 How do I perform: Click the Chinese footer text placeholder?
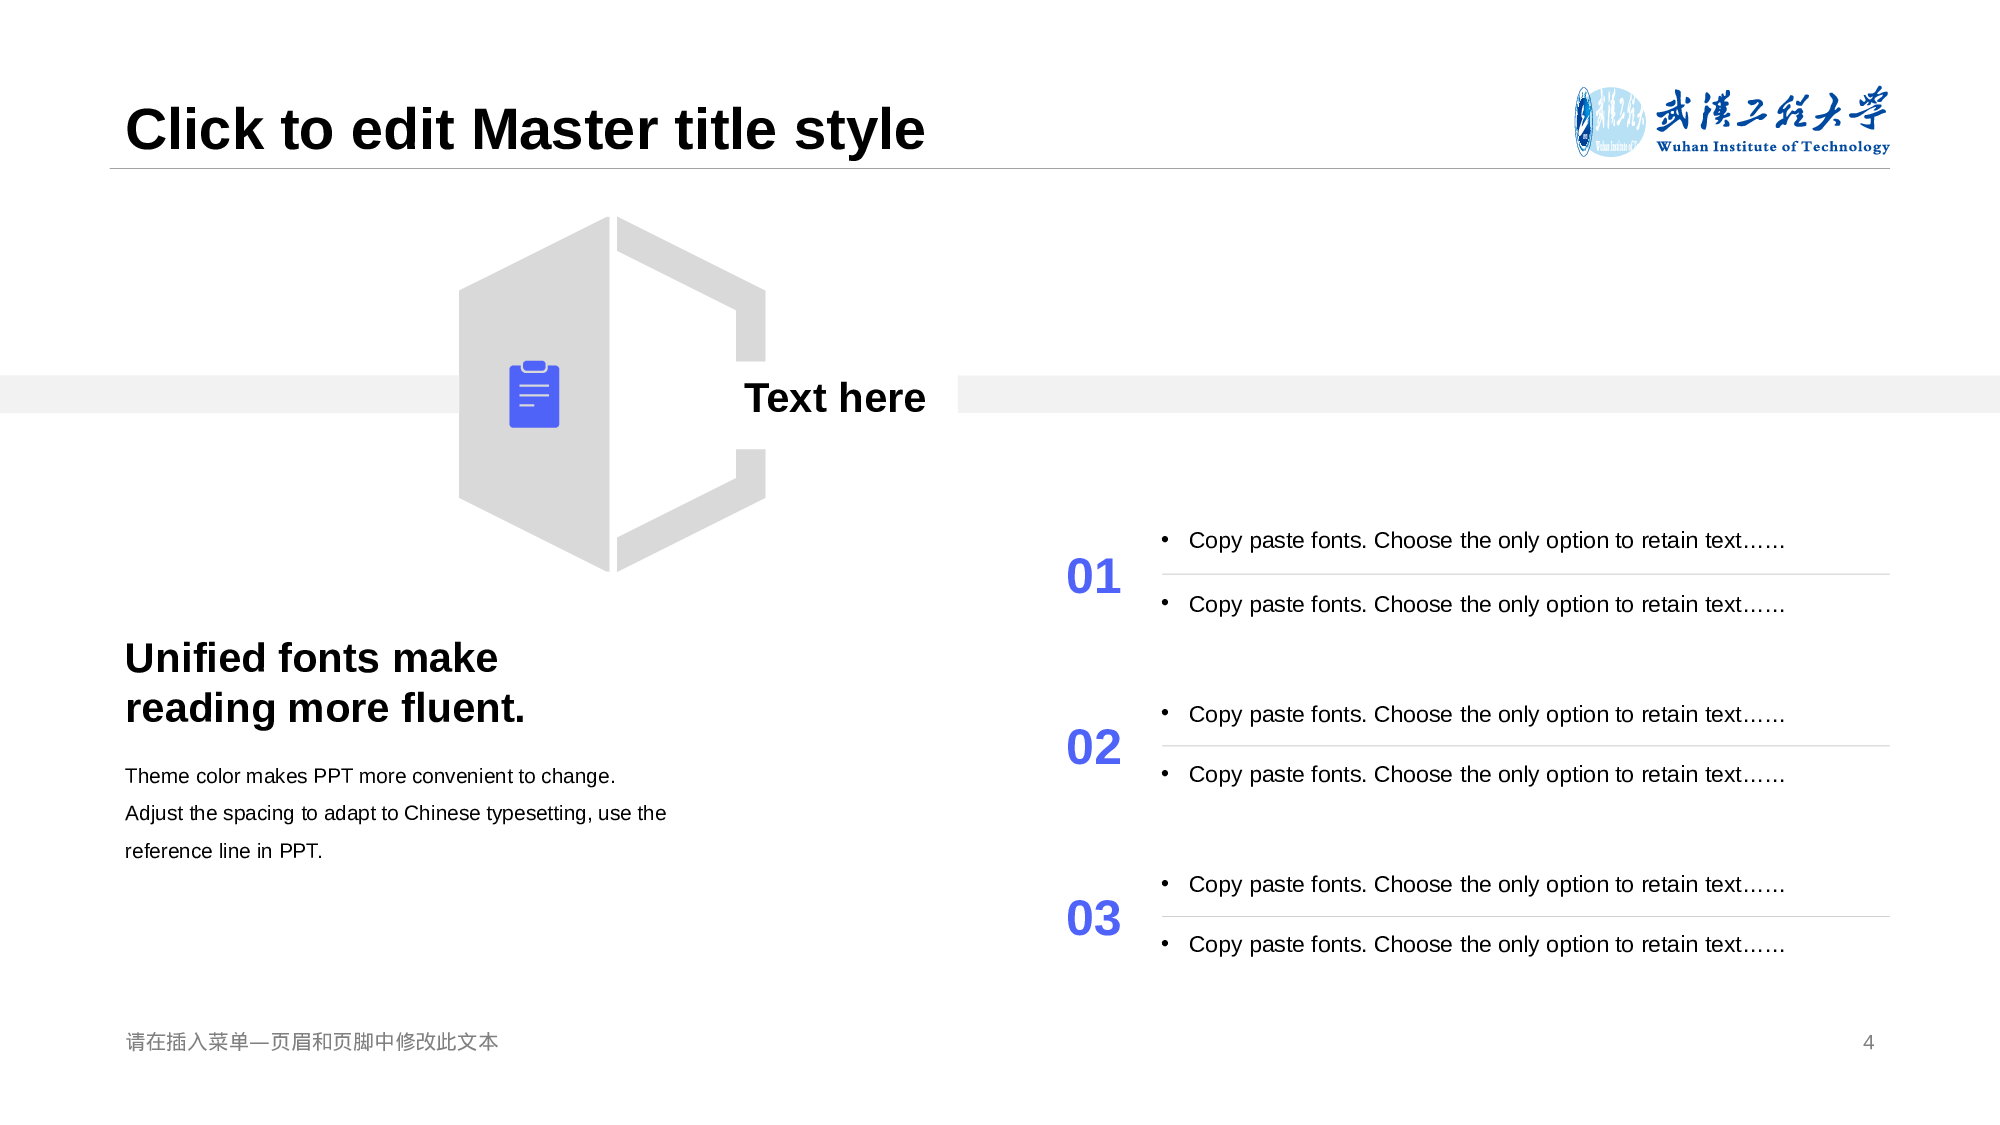coord(312,1042)
